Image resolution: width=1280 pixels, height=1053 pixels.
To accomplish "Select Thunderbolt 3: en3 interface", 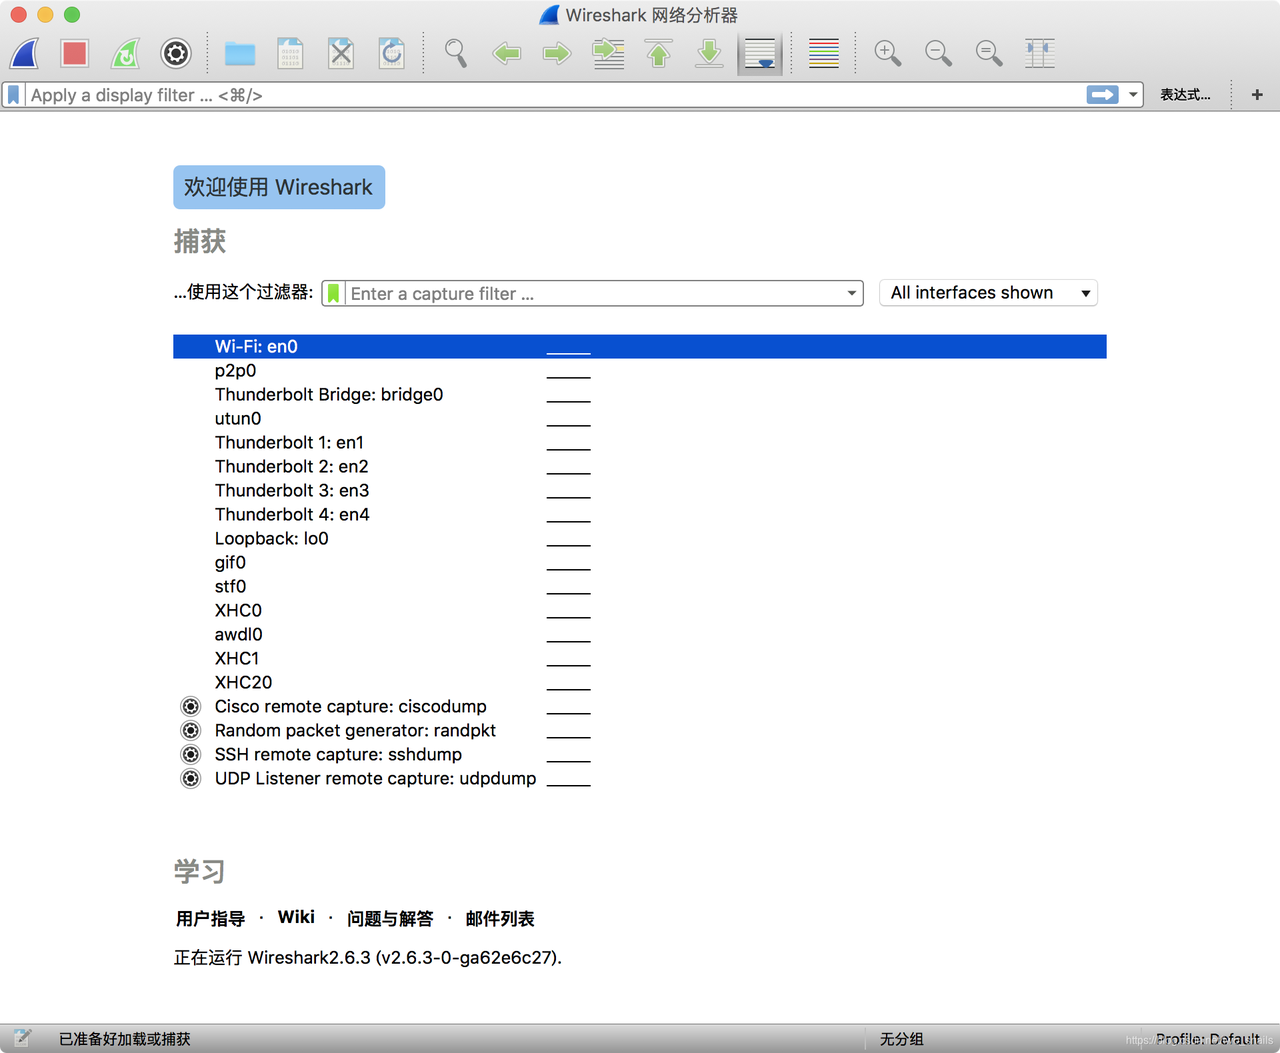I will point(639,490).
